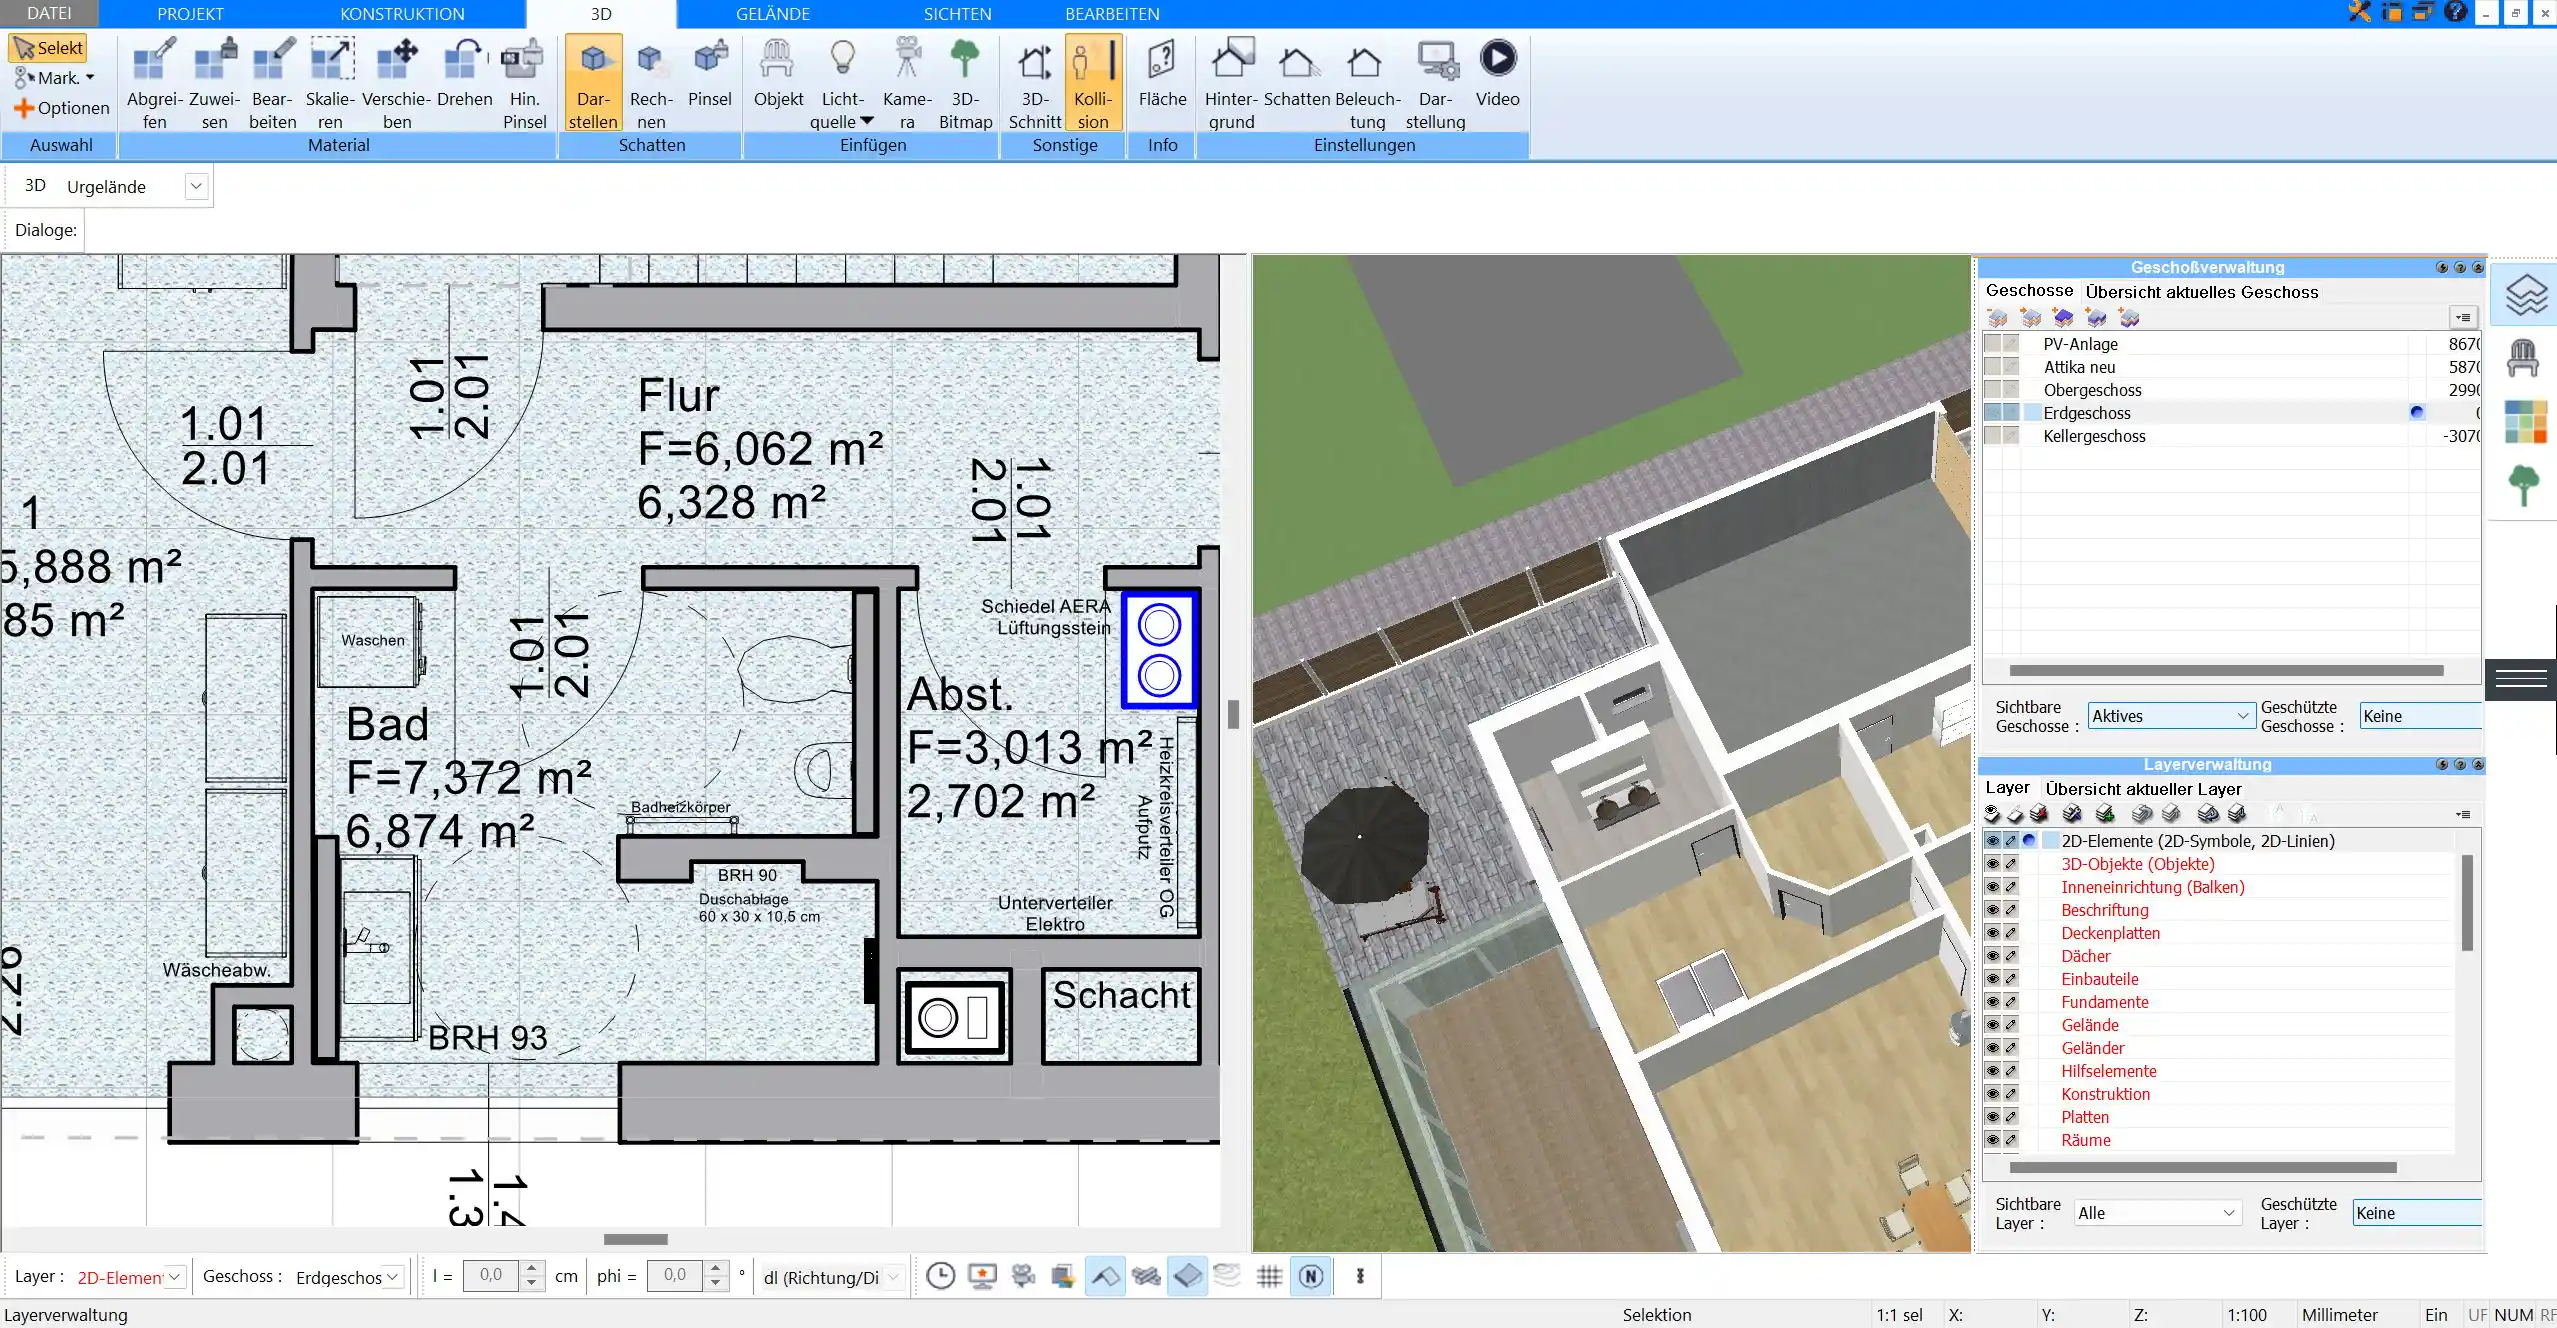Open the Geschoss Erdgeschoss dropdown
The width and height of the screenshot is (2557, 1328).
pos(393,1277)
